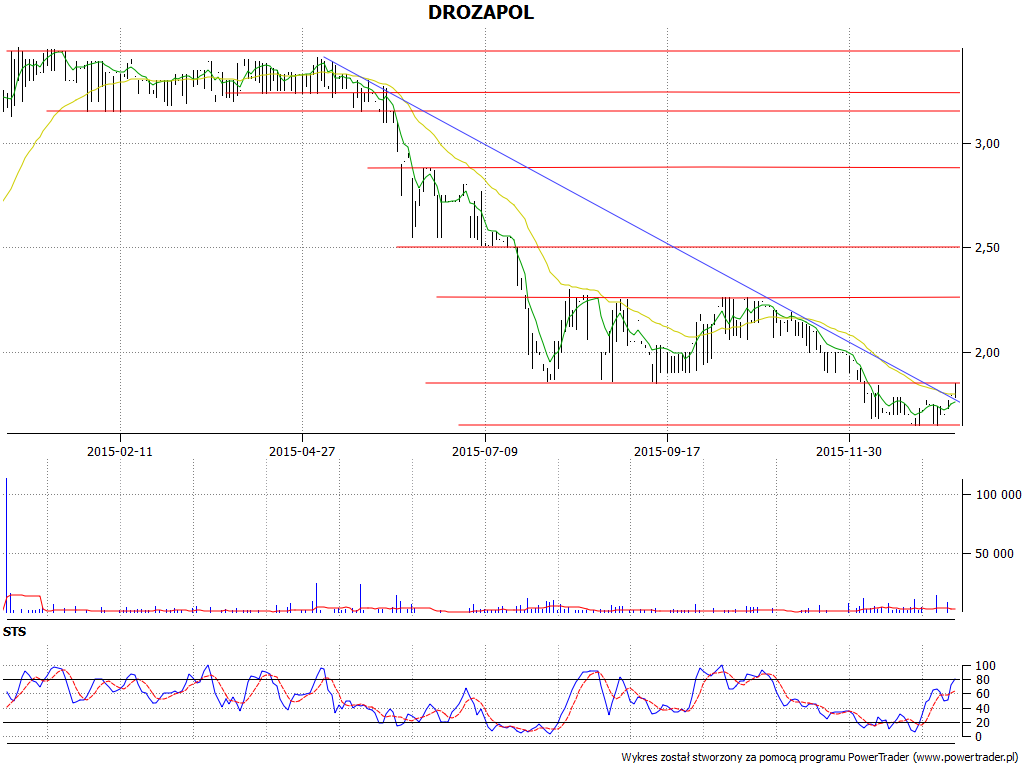Screen dimensions: 1024x768
Task: Click the 2,50 price axis label
Action: 987,248
